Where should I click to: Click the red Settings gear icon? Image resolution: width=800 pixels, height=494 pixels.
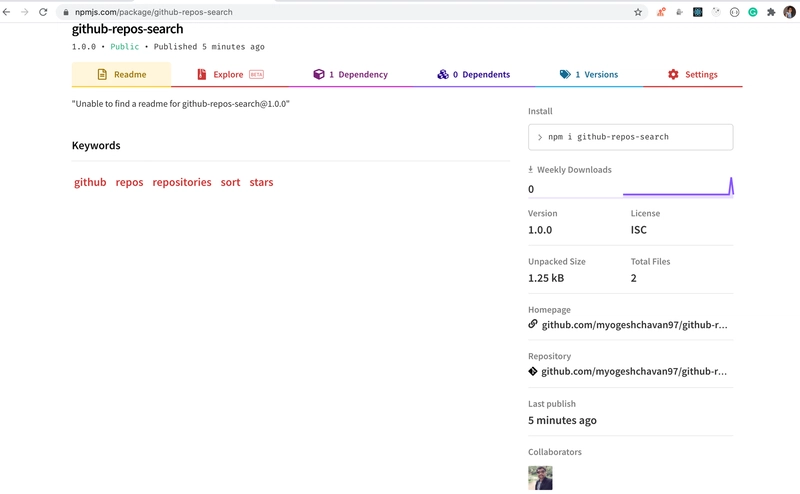click(673, 75)
